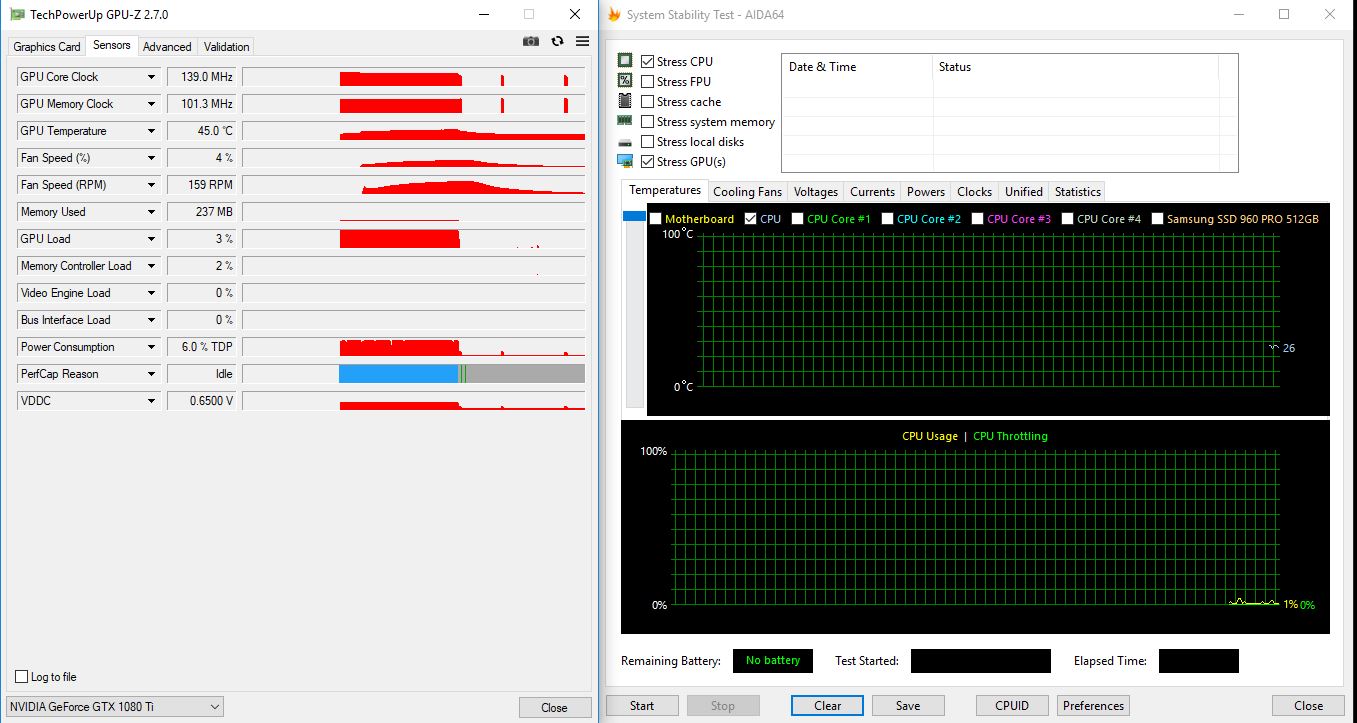Click the Stress FPU percent icon
Viewport: 1357px width, 723px height.
coord(625,81)
